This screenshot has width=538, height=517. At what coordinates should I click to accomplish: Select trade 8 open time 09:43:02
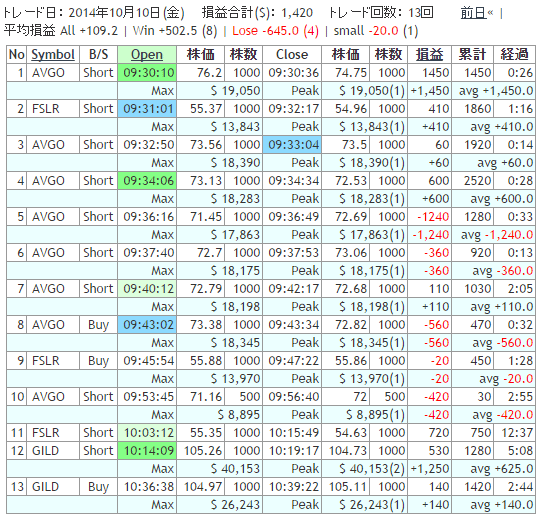point(147,325)
